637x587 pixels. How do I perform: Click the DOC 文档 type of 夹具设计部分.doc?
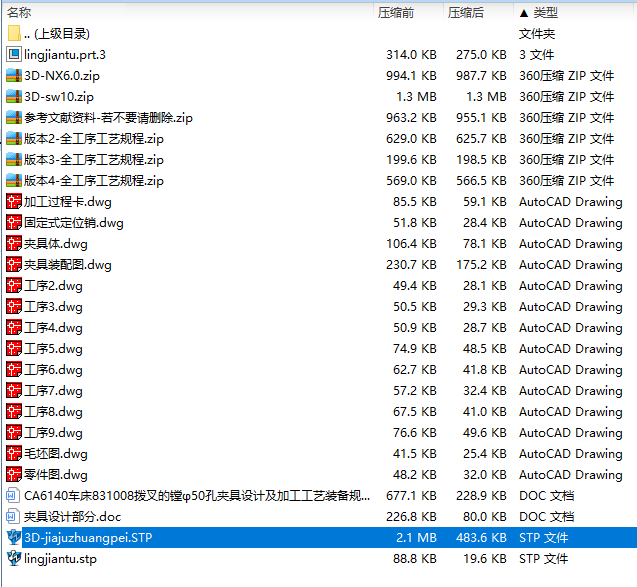coord(546,517)
